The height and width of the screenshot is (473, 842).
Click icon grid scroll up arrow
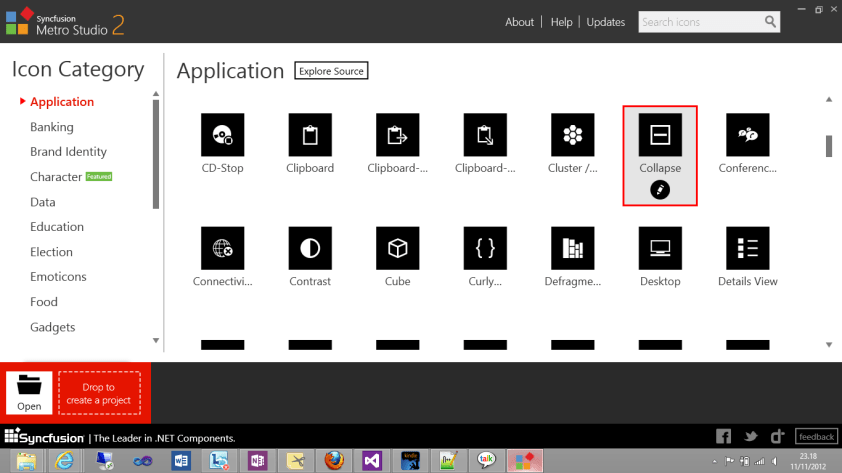[x=828, y=99]
